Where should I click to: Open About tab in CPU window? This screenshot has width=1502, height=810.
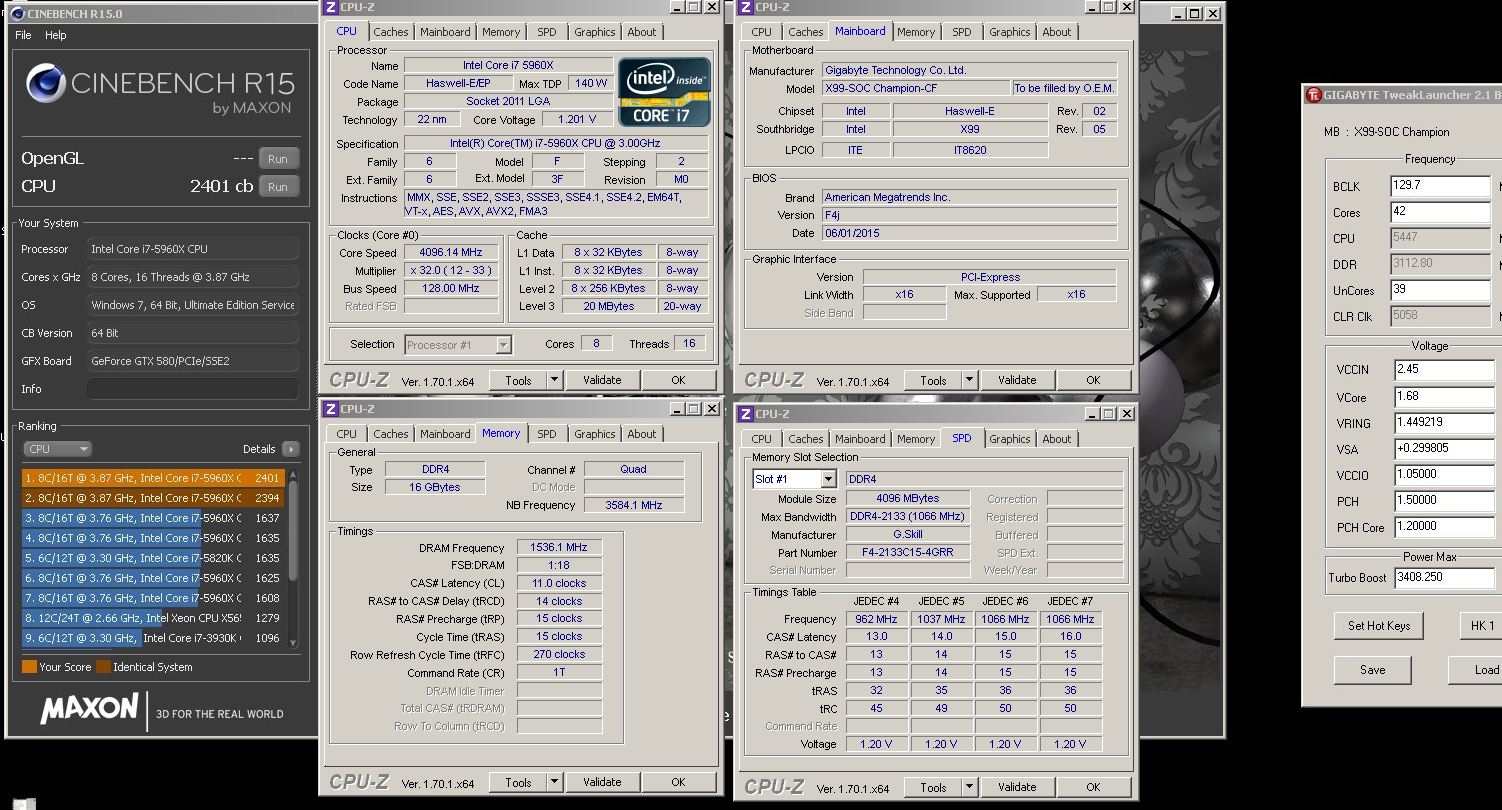tap(642, 32)
